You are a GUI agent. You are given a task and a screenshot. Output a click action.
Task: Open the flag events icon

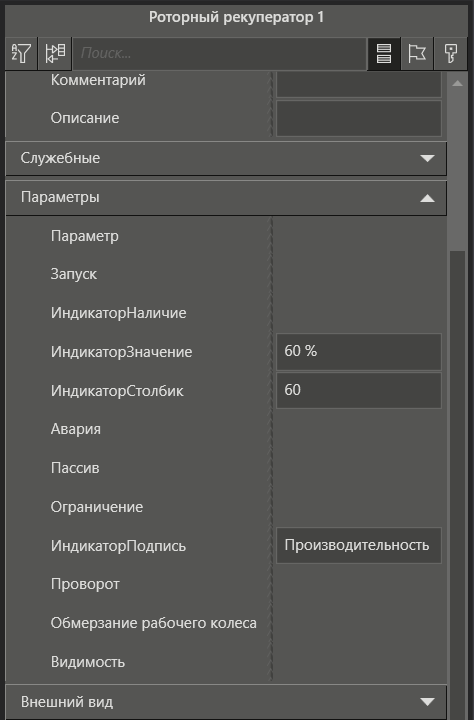tap(417, 53)
